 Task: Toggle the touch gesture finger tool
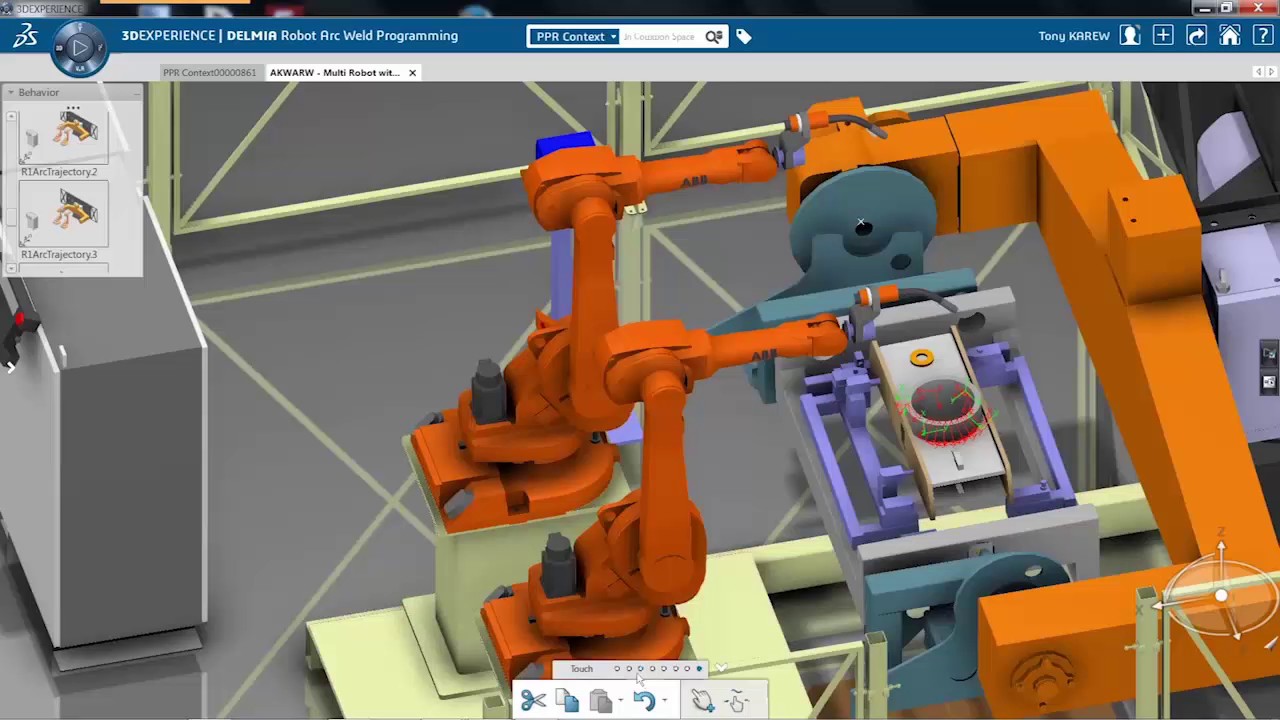point(738,700)
